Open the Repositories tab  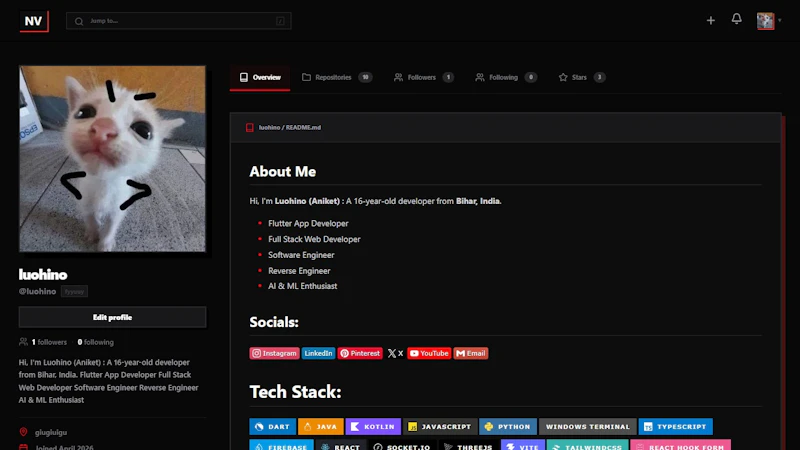point(337,78)
